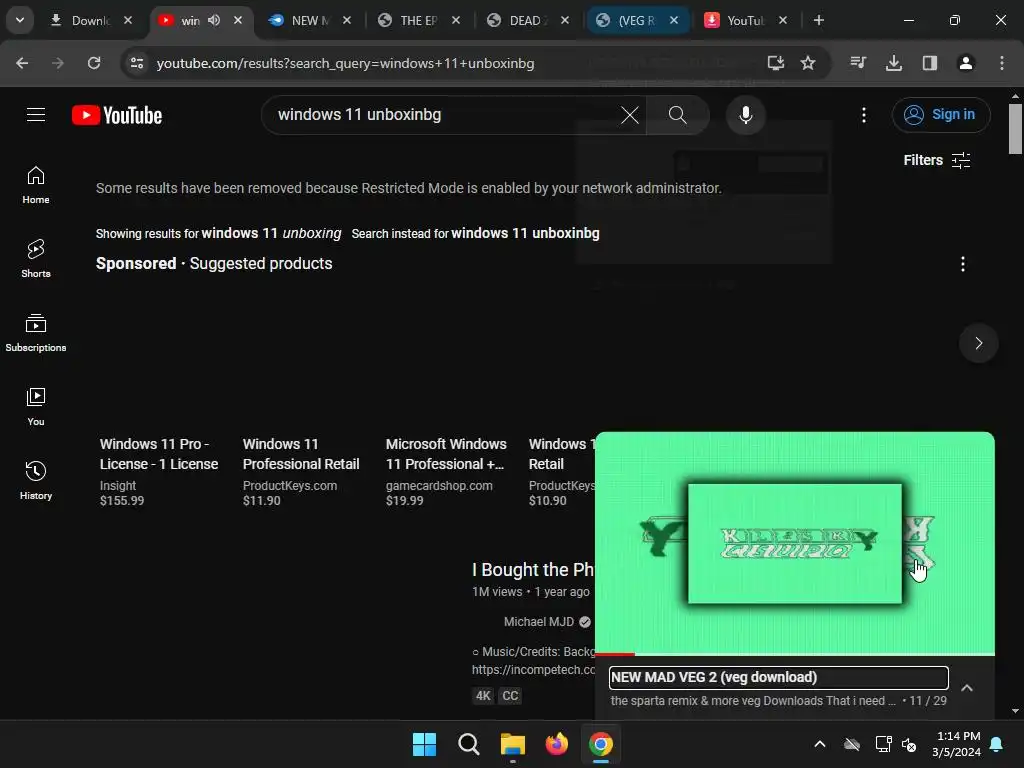The height and width of the screenshot is (768, 1024).
Task: Open Firefox from the taskbar
Action: [x=556, y=744]
